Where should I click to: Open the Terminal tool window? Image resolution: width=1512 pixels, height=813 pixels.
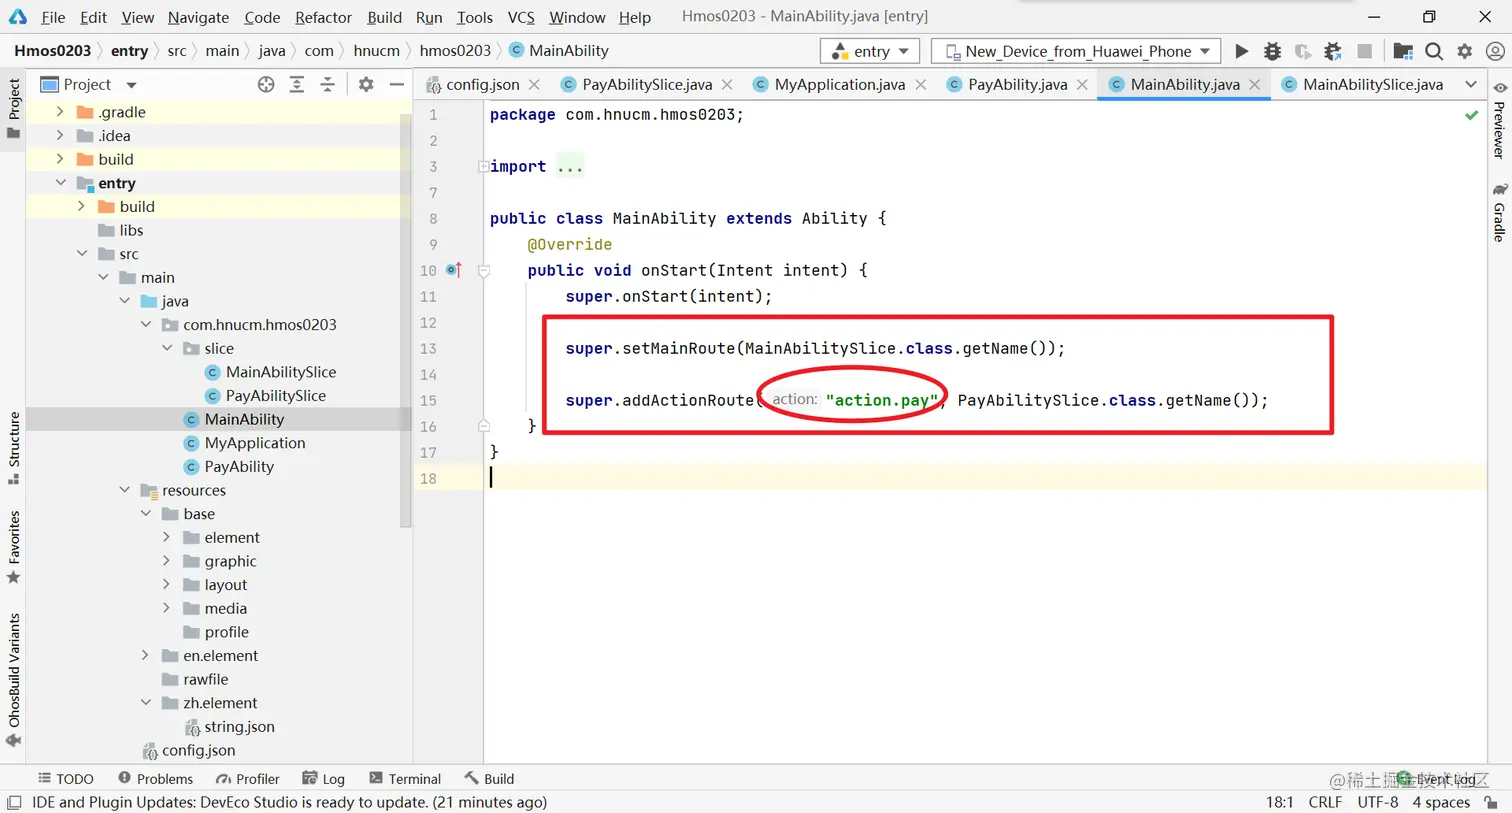click(405, 779)
